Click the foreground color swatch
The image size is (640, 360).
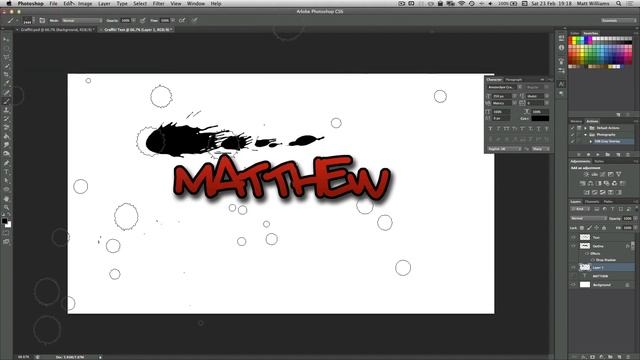click(x=4, y=221)
